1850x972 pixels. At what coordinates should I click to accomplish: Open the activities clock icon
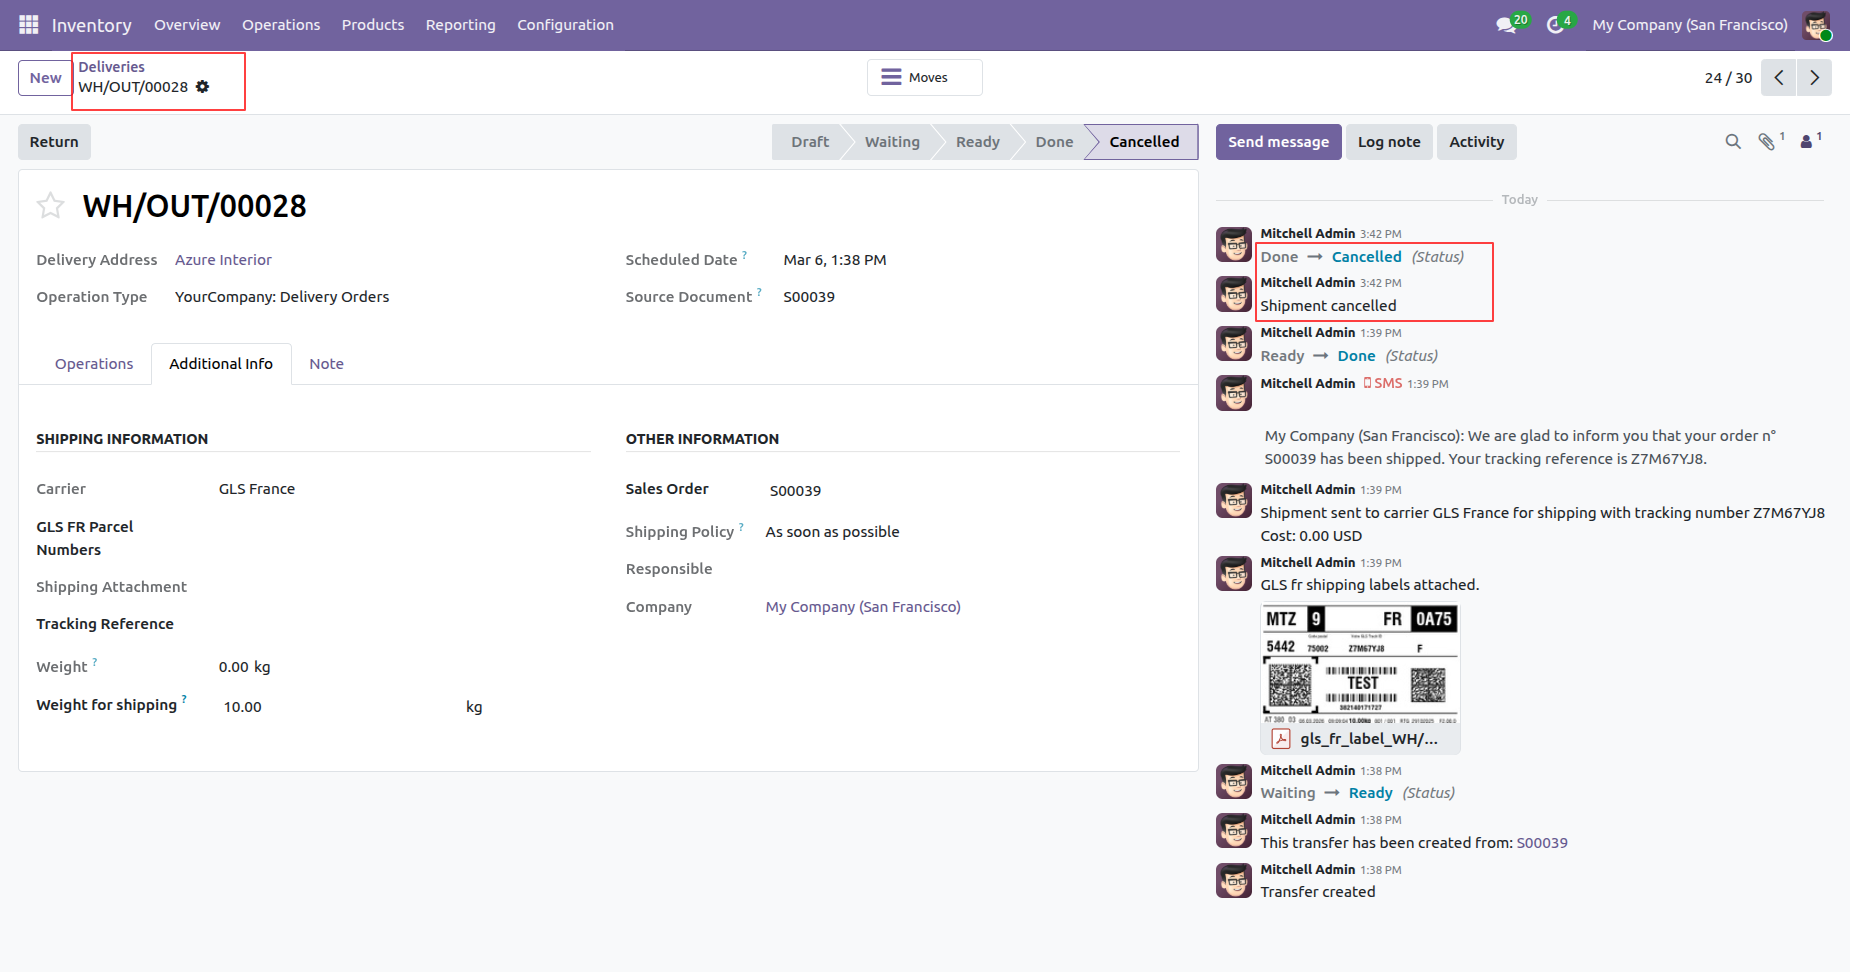1555,25
